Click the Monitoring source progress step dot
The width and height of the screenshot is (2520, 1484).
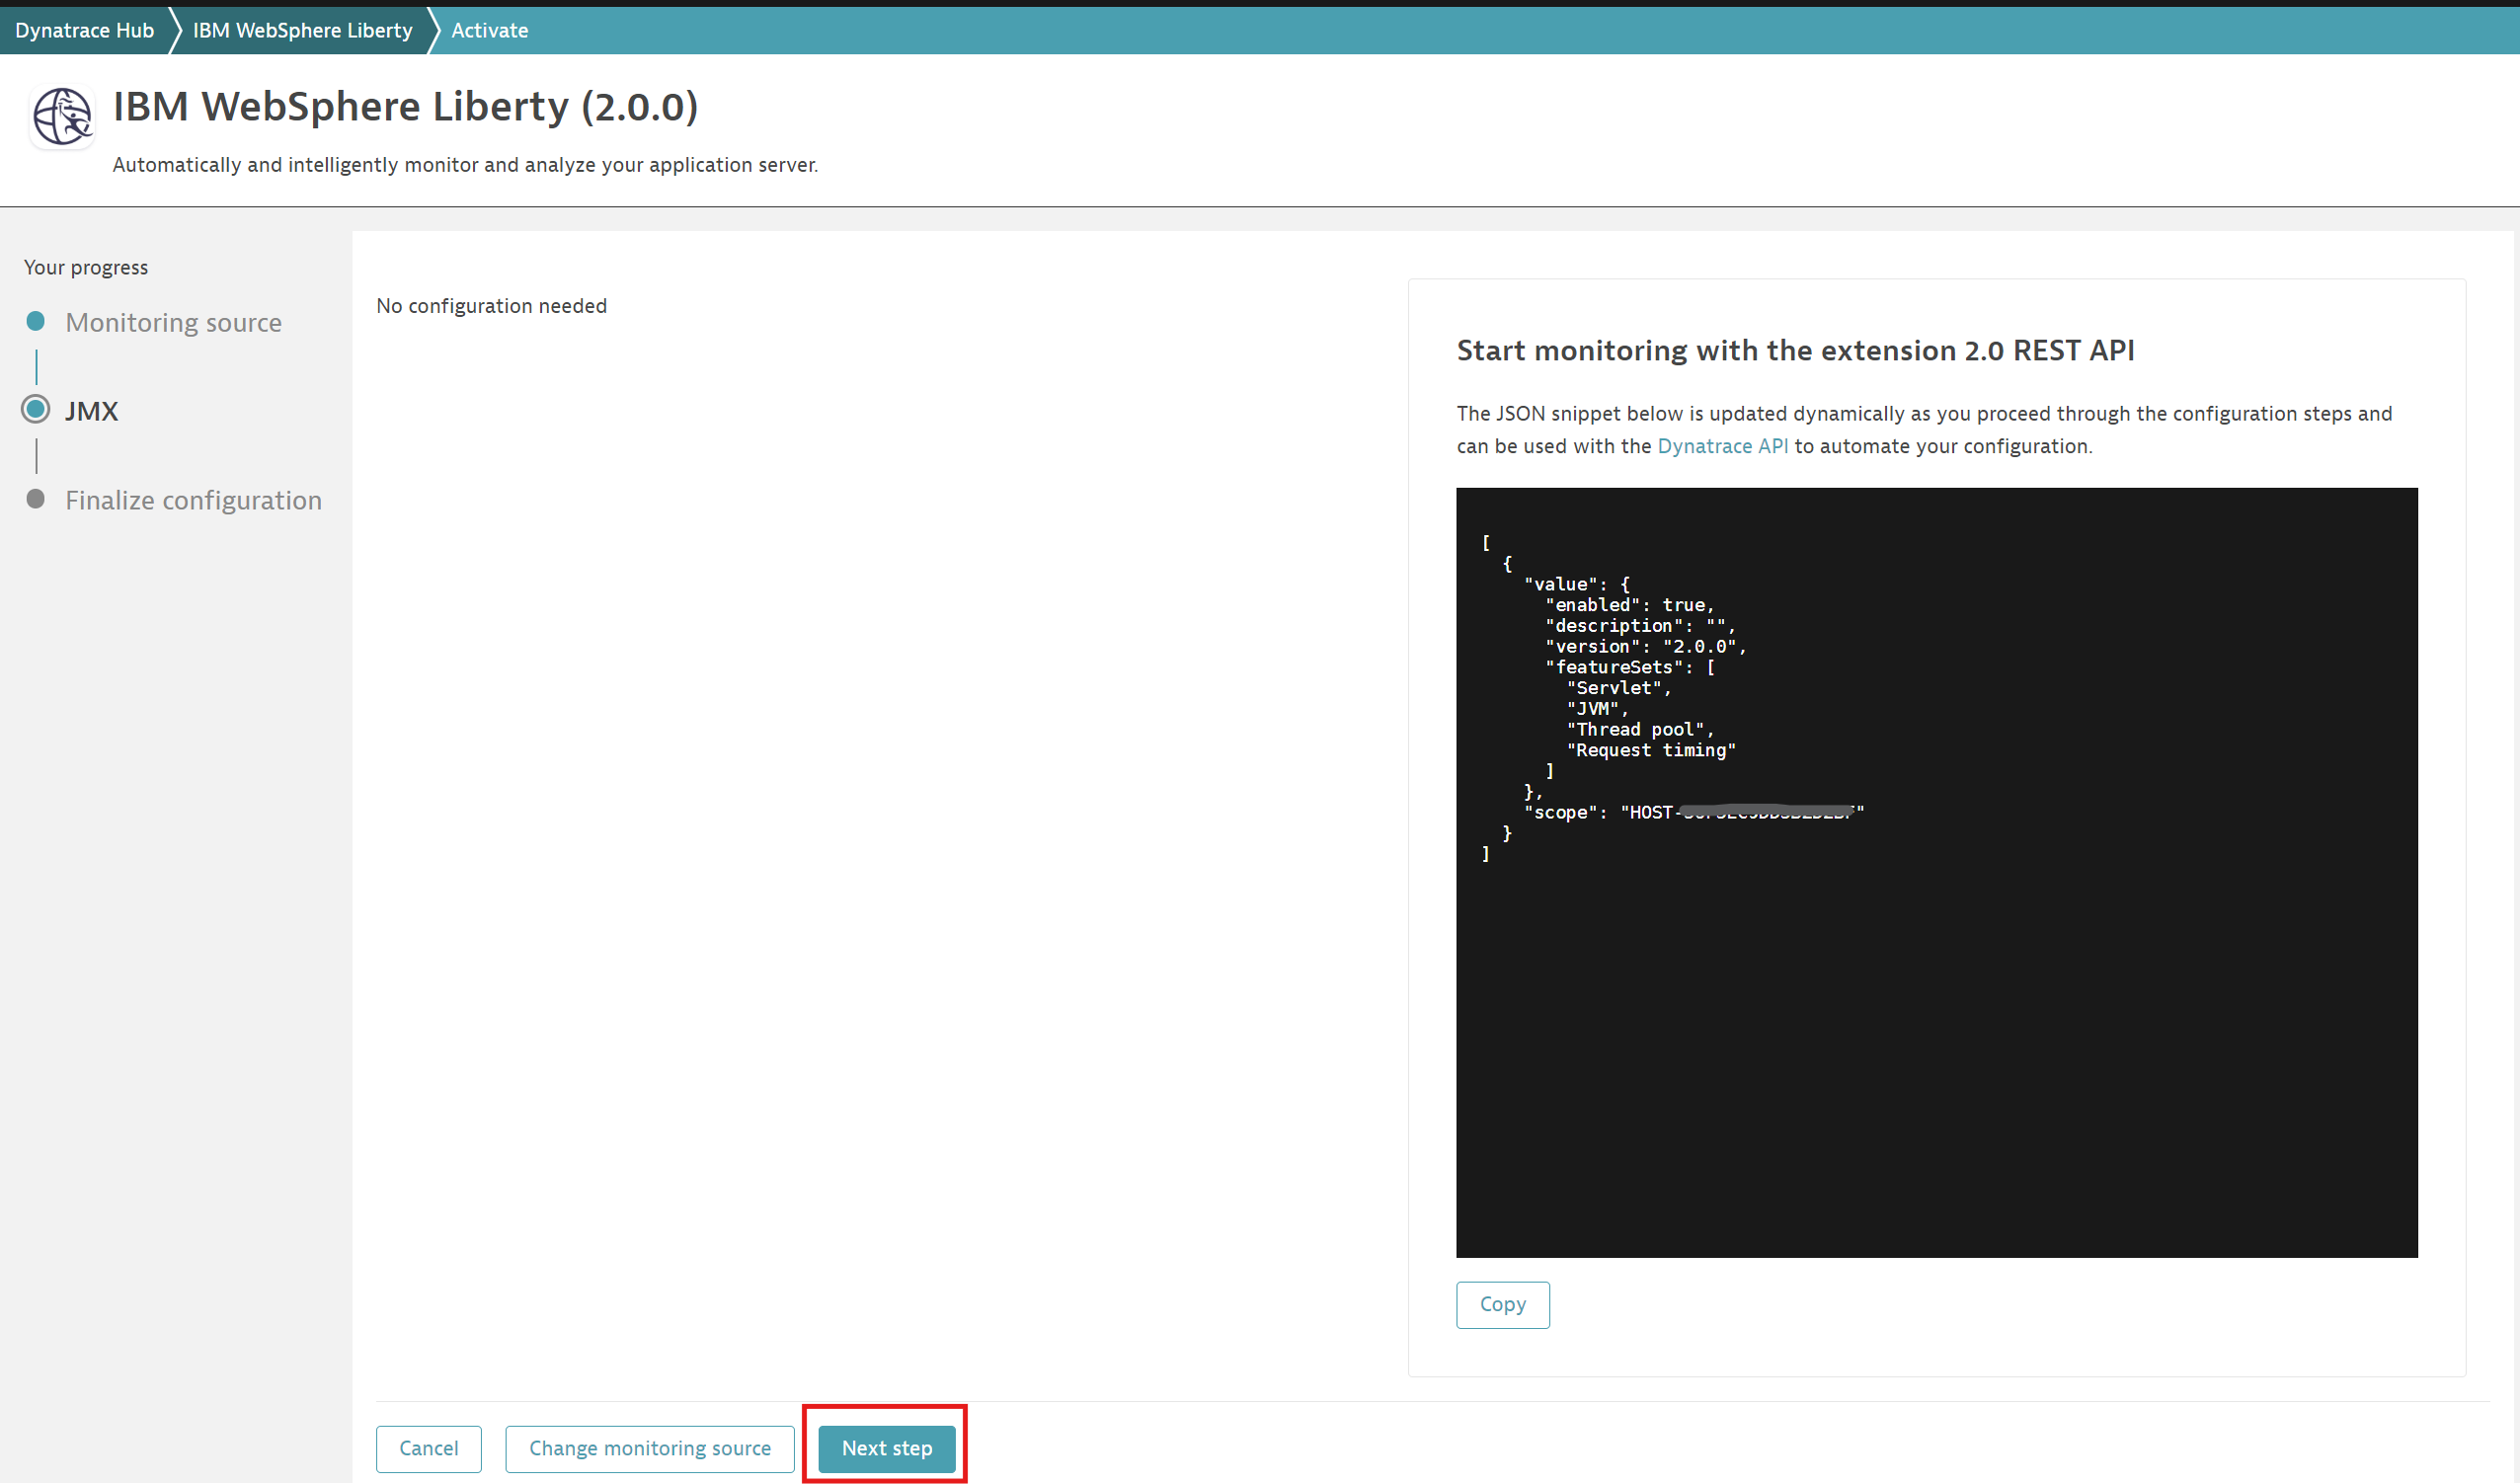pos(36,321)
